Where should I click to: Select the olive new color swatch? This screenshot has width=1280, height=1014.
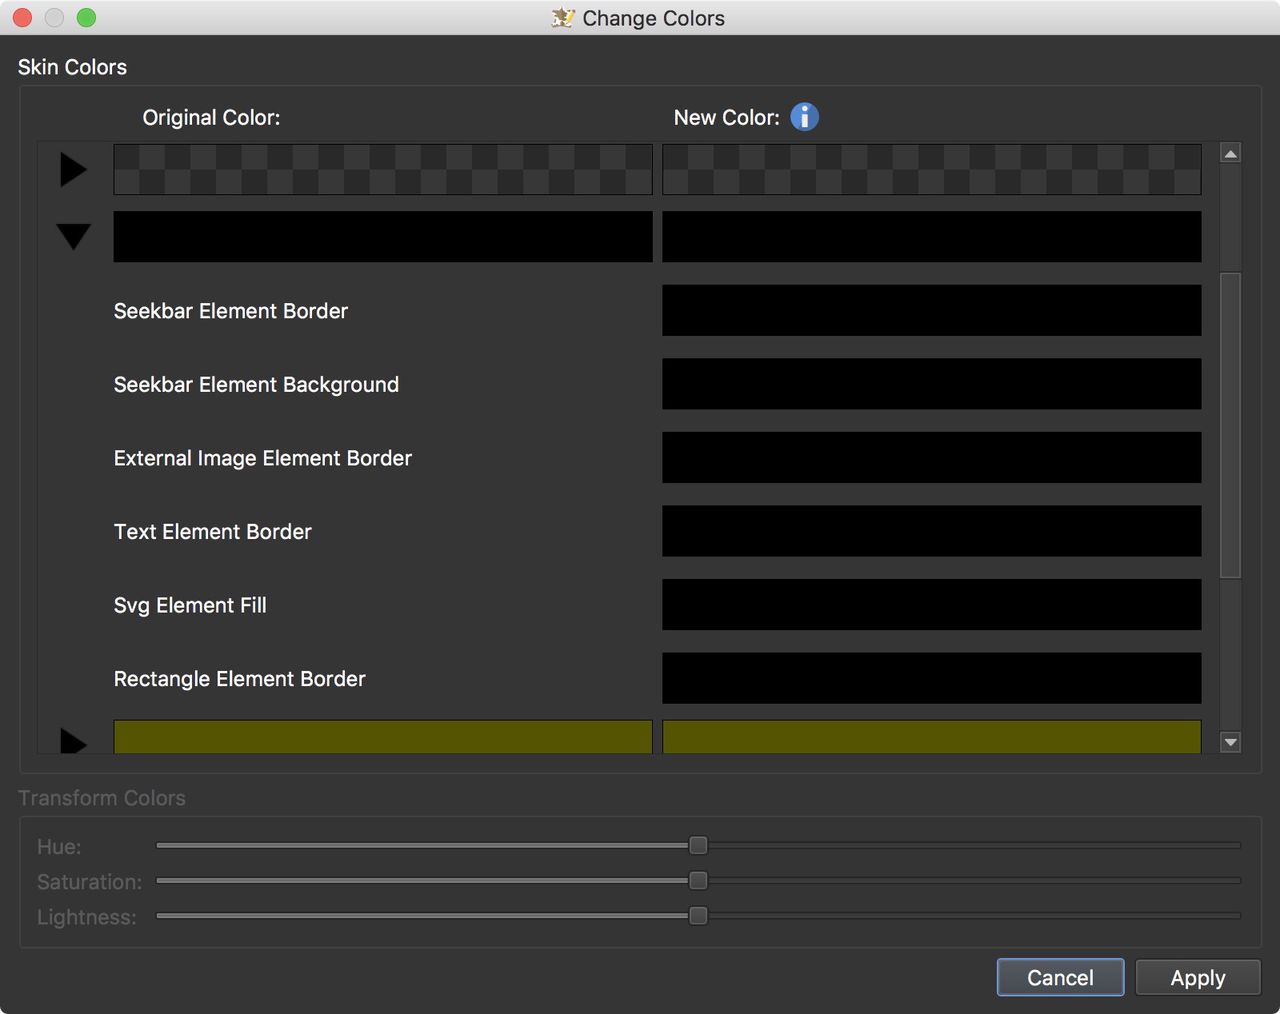tap(931, 738)
